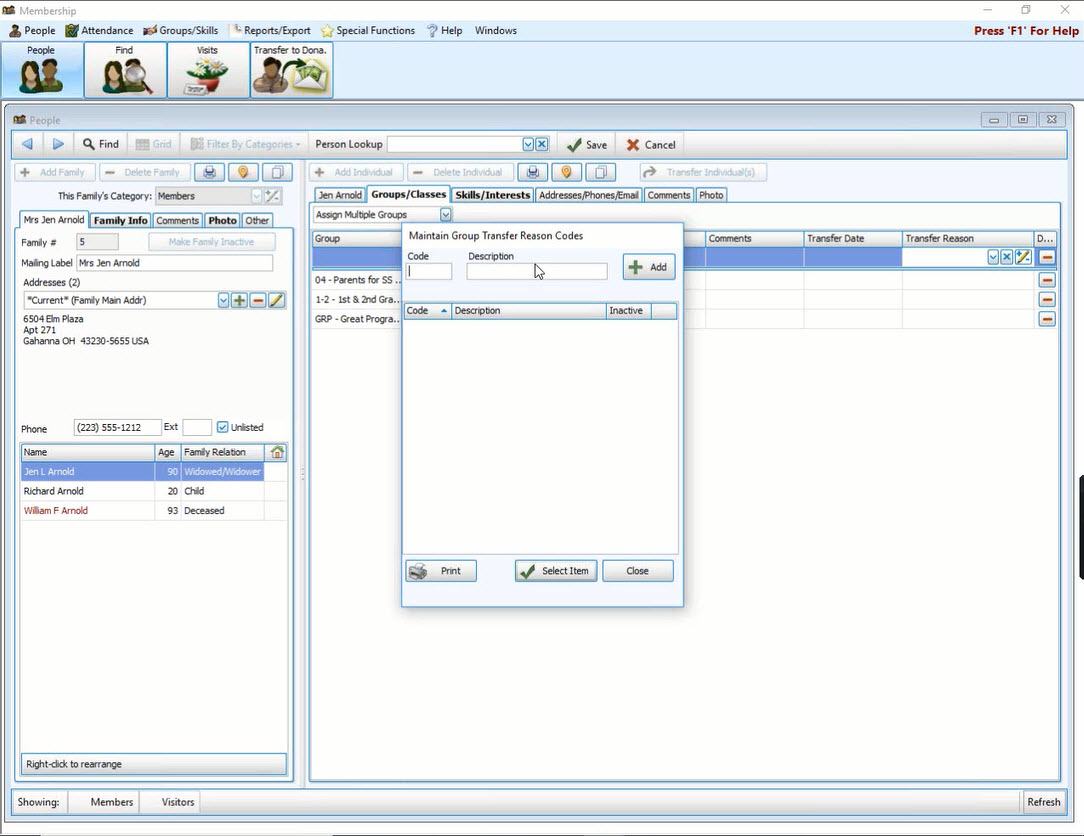Viewport: 1084px width, 836px height.
Task: Click the Visits flower icon
Action: click(x=207, y=70)
